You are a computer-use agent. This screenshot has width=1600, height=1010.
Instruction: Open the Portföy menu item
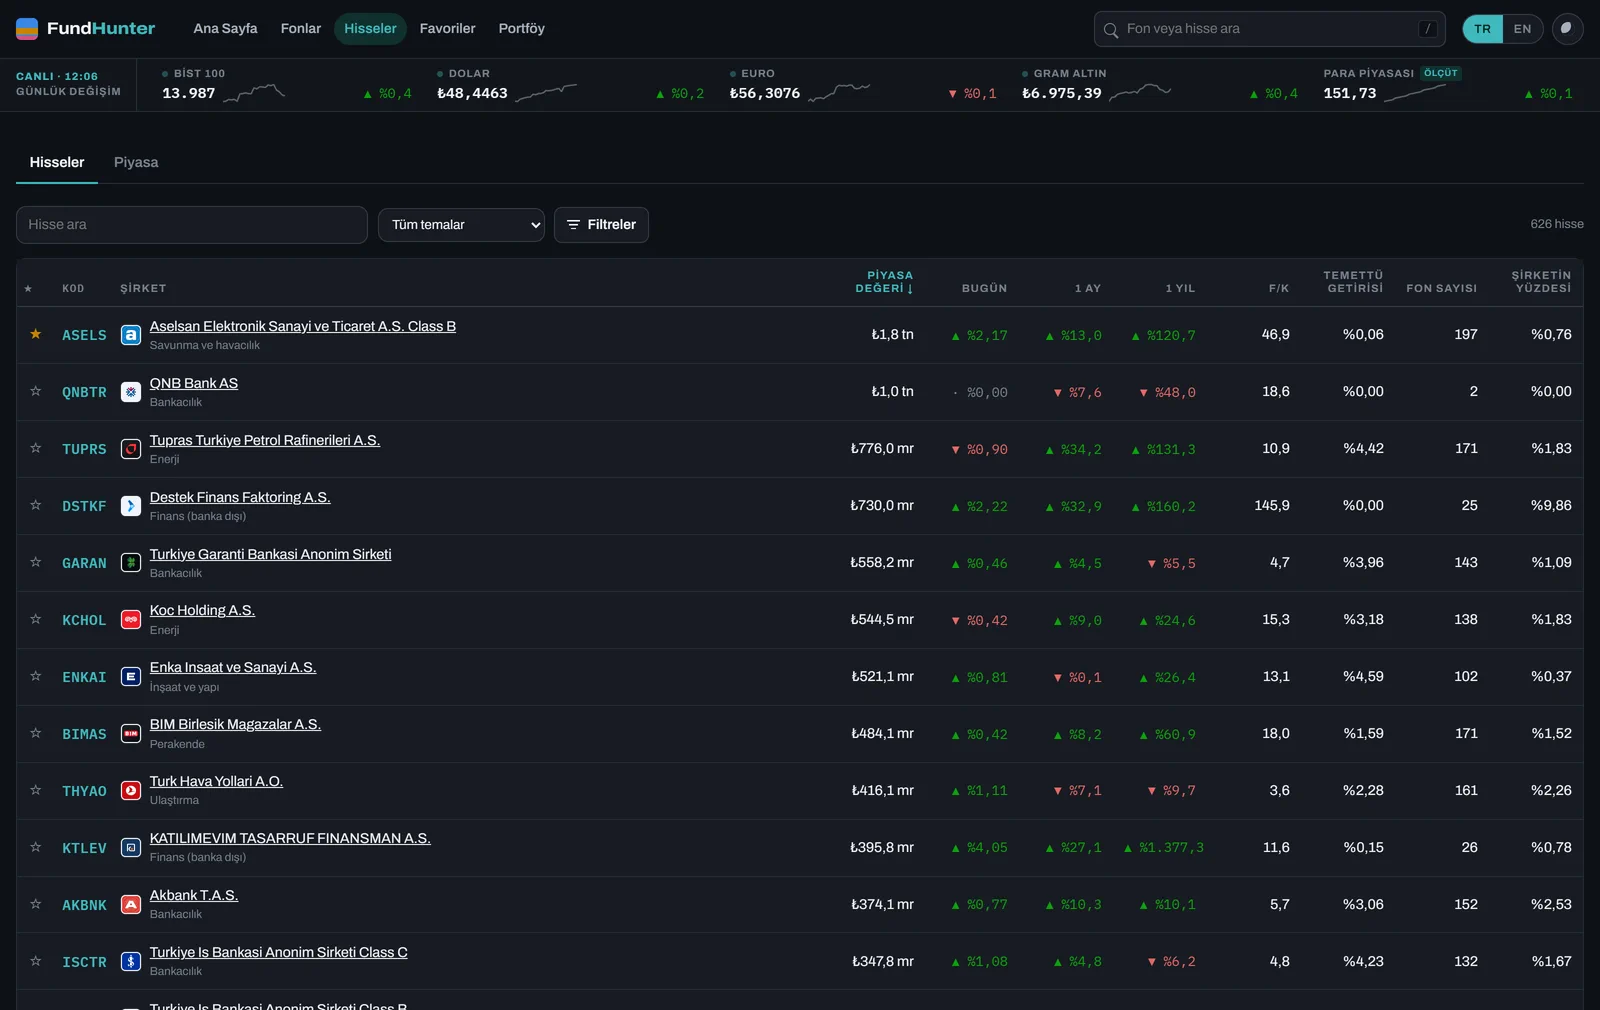(522, 29)
